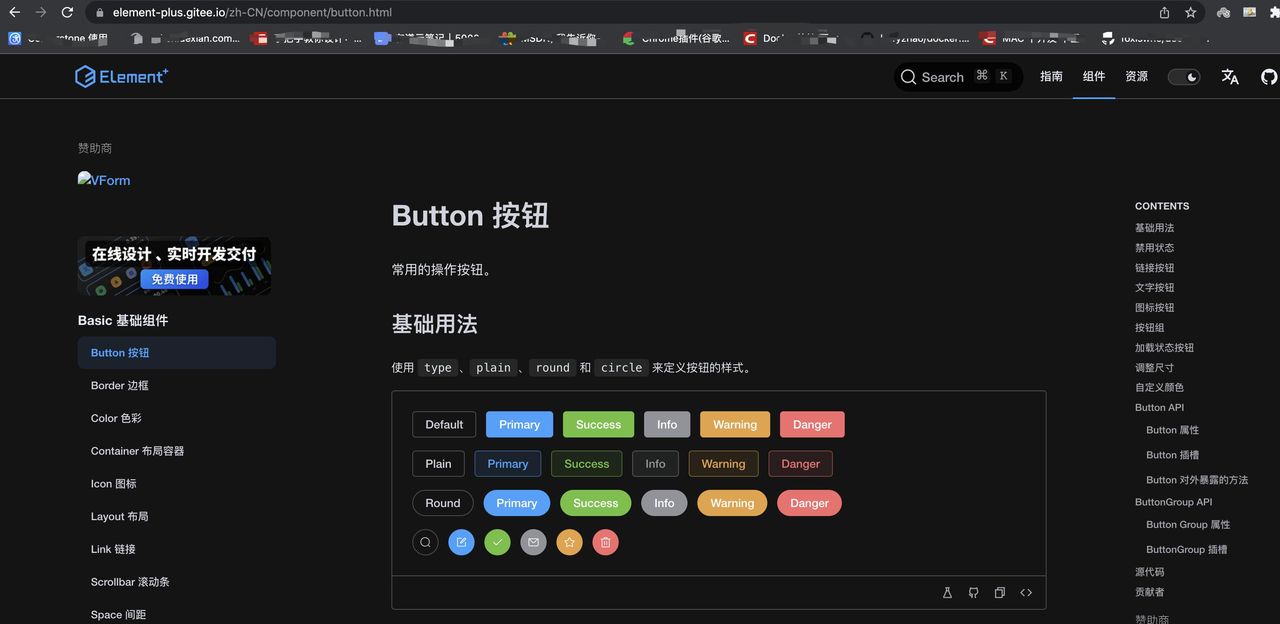The width and height of the screenshot is (1280, 624).
Task: Expand the Button API section in contents
Action: click(1158, 407)
